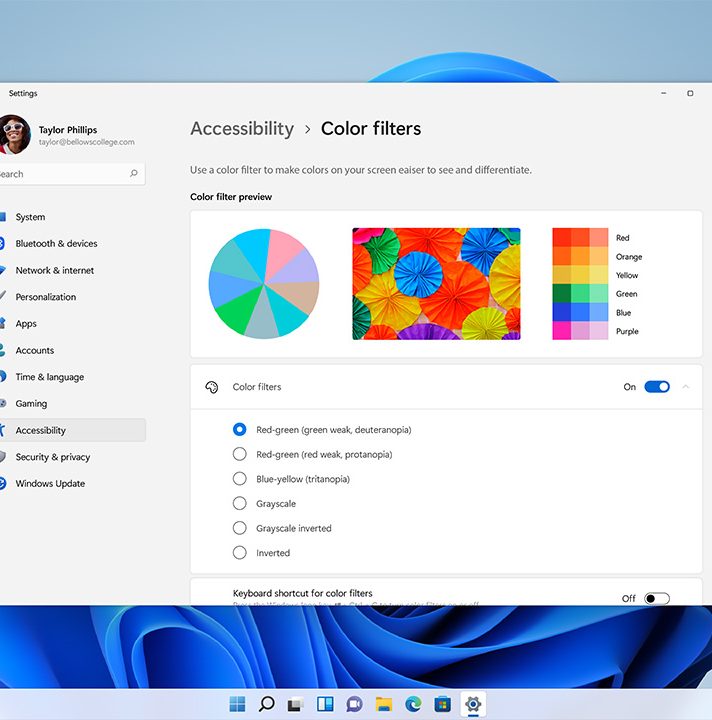Open Windows Update category
Viewport: 712px width, 720px height.
click(50, 484)
